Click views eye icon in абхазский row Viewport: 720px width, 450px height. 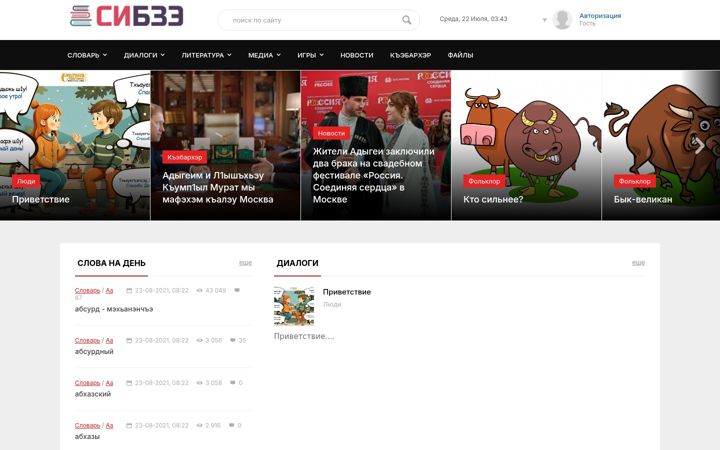point(199,383)
